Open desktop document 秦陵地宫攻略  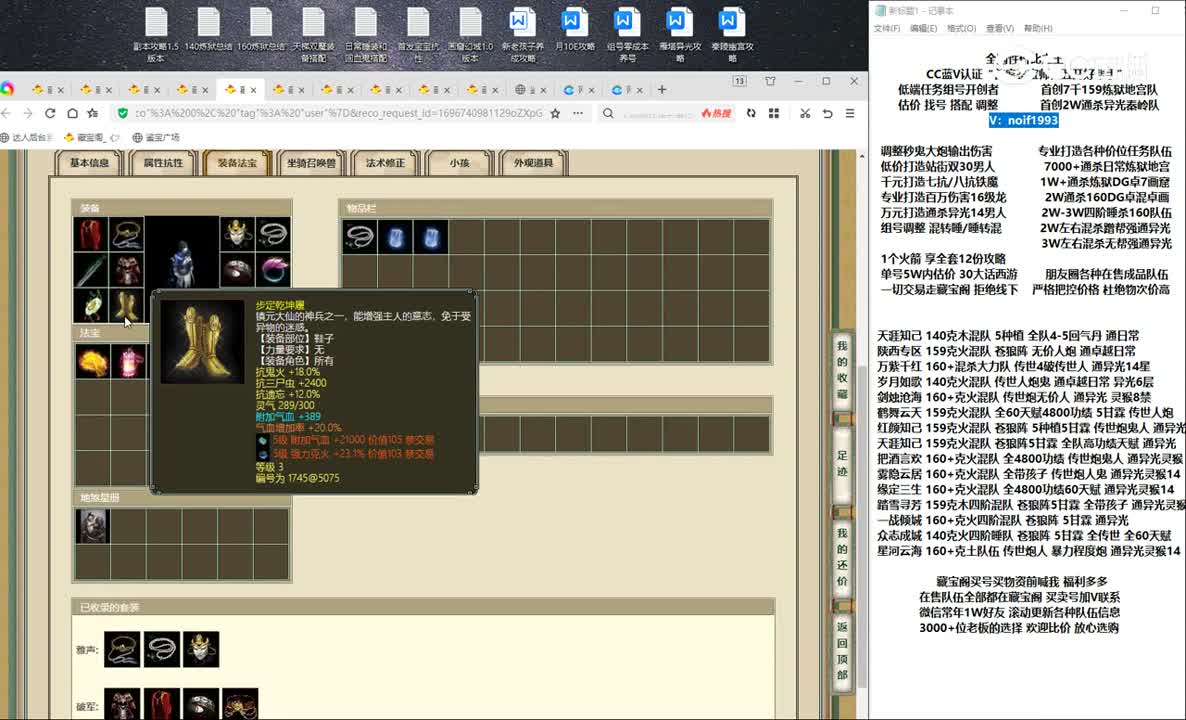tap(732, 36)
